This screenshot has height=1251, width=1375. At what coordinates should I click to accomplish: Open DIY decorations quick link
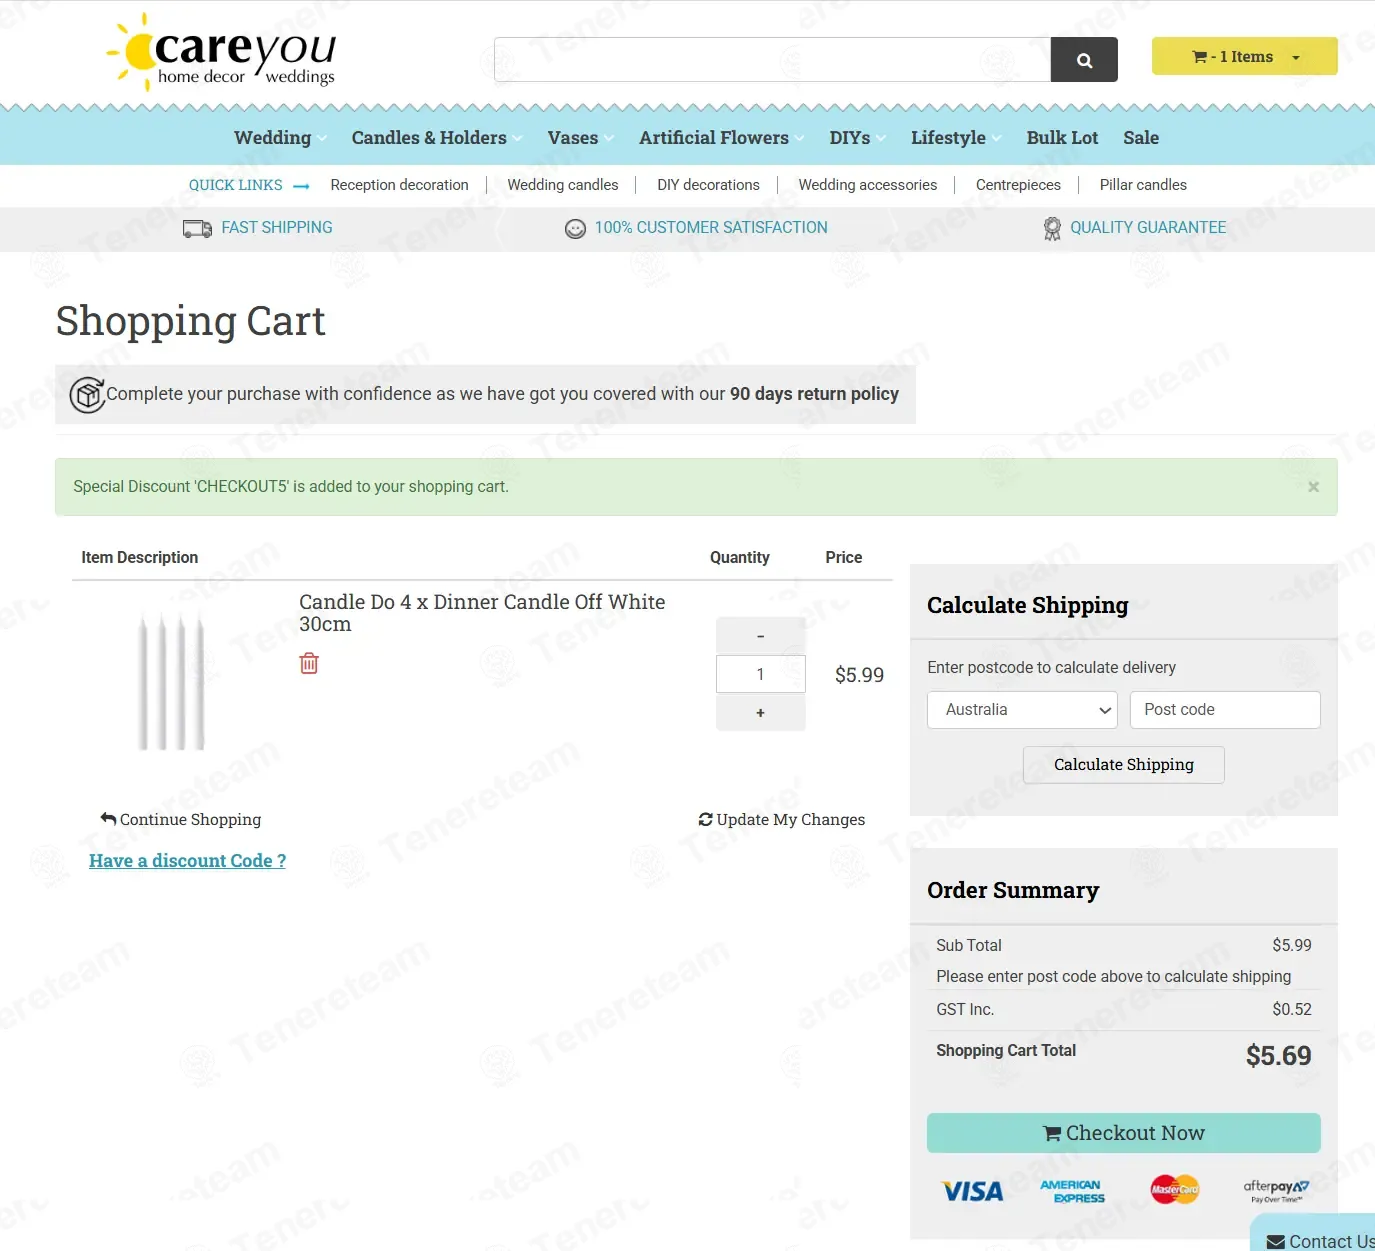(708, 185)
